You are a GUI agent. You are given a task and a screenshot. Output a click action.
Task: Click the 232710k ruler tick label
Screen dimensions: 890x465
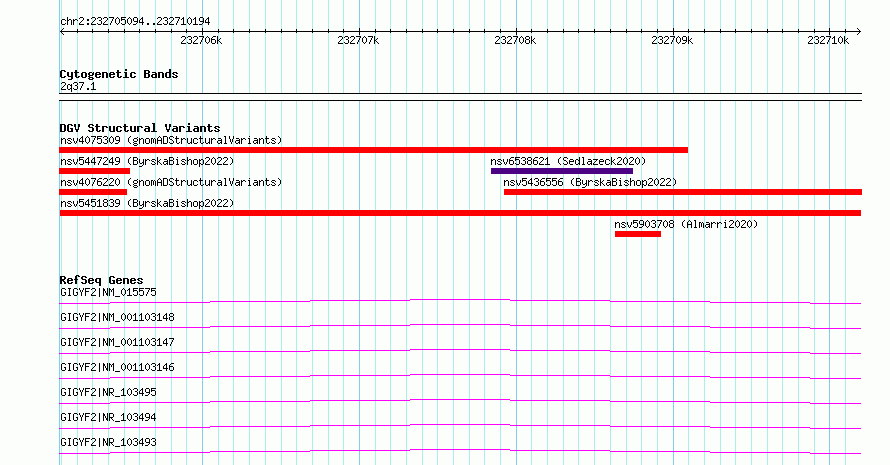click(x=828, y=40)
